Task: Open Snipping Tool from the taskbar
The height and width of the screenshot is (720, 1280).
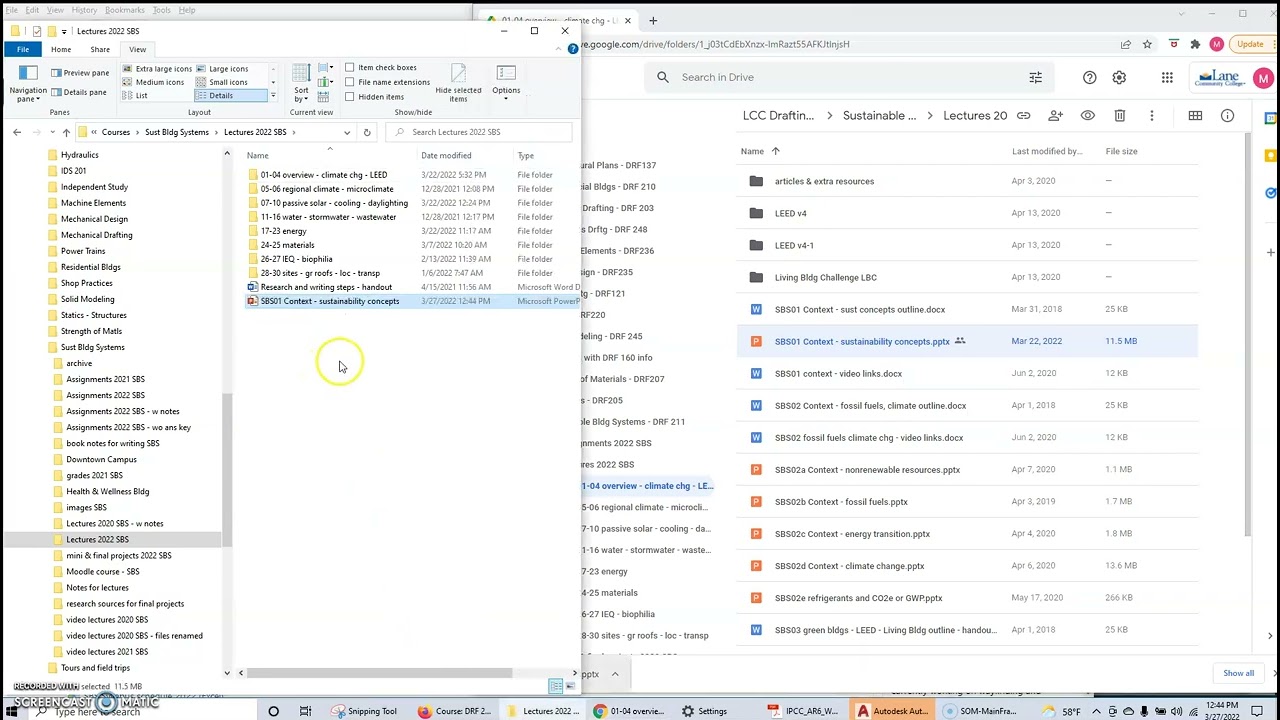Action: 364,711
